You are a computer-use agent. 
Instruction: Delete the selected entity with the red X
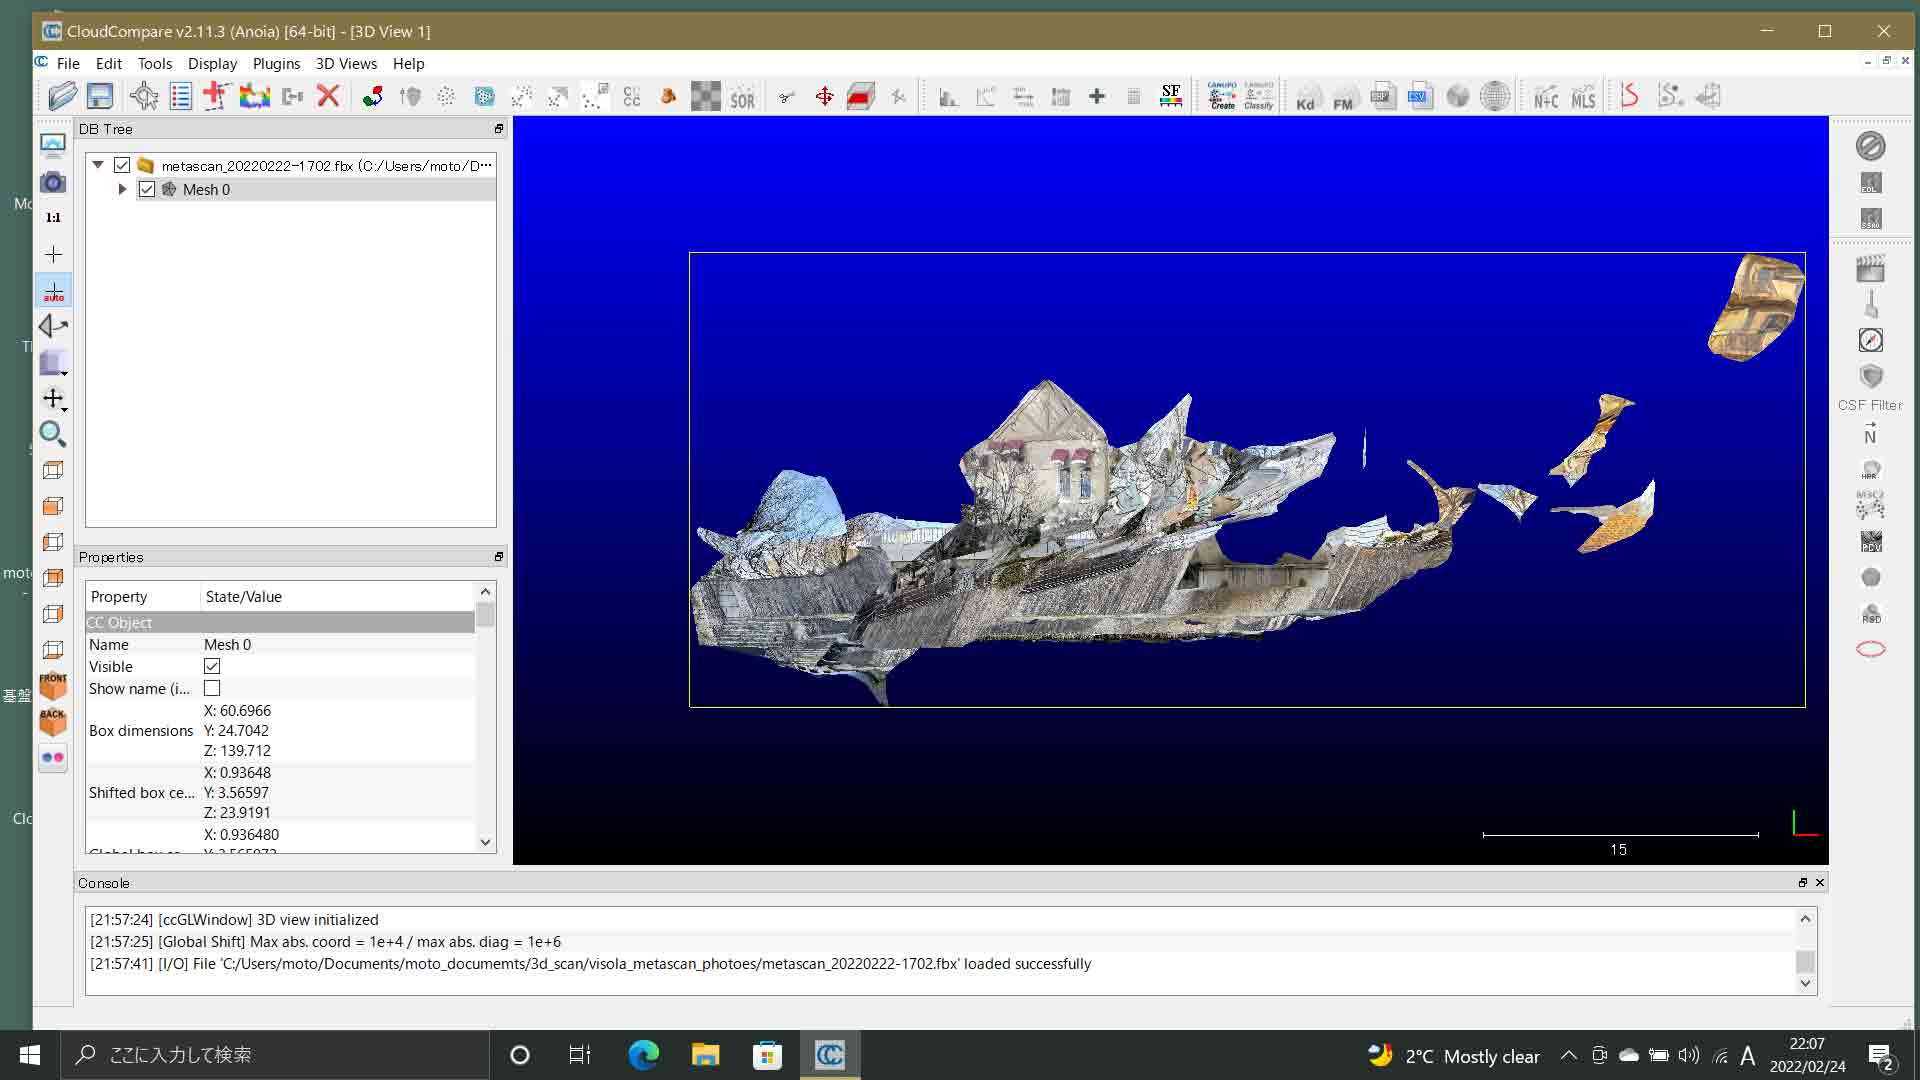[x=329, y=95]
